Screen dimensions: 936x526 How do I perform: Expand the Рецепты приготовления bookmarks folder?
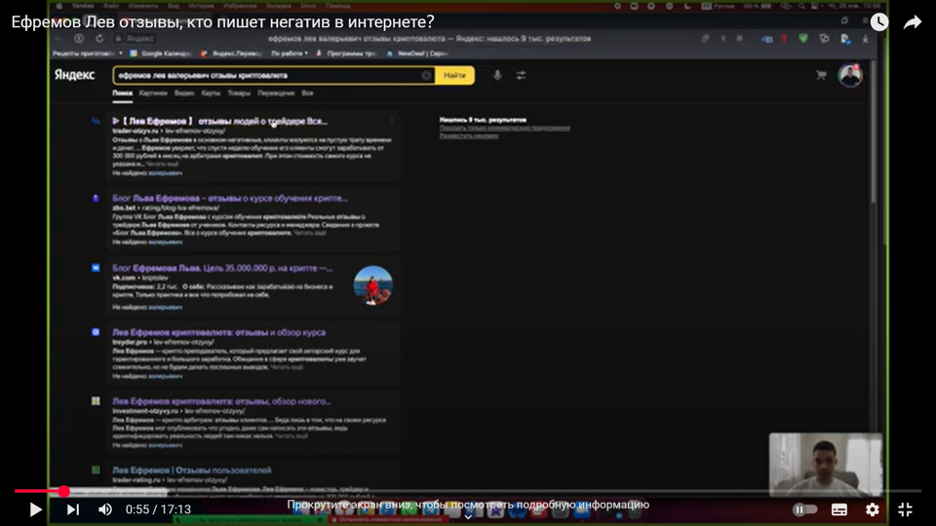(87, 53)
